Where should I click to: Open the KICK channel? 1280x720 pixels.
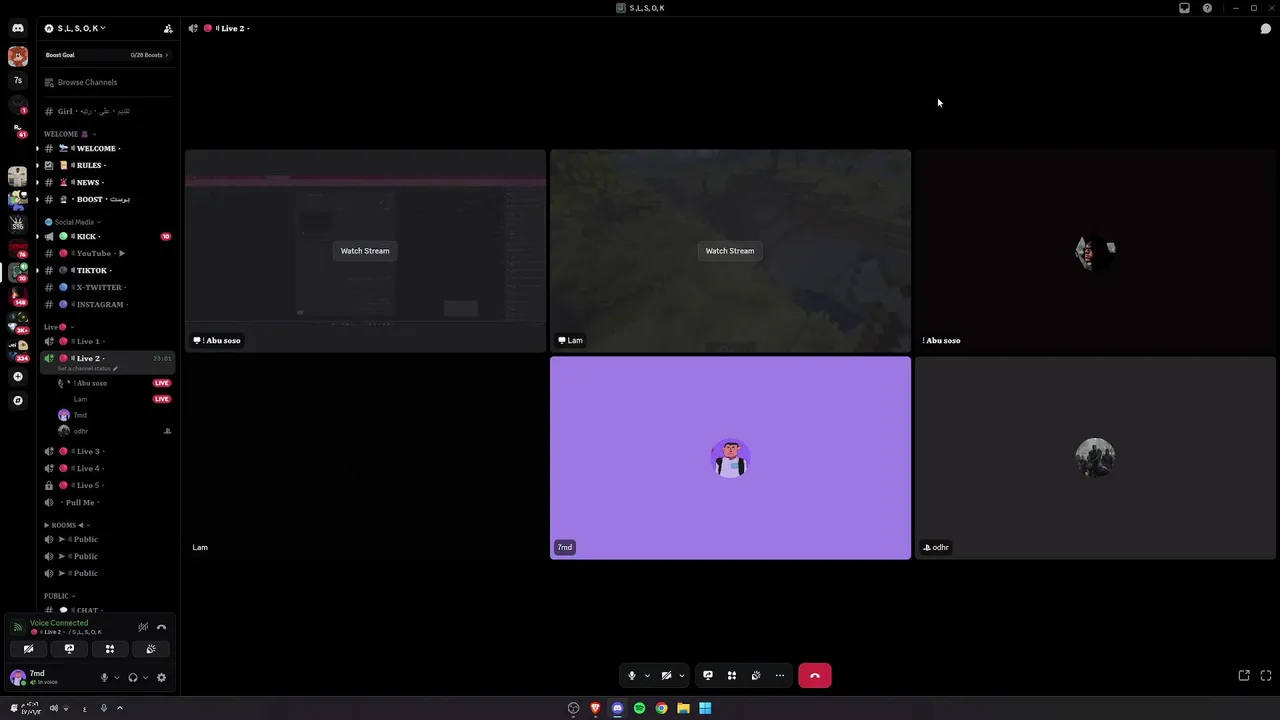(x=108, y=236)
